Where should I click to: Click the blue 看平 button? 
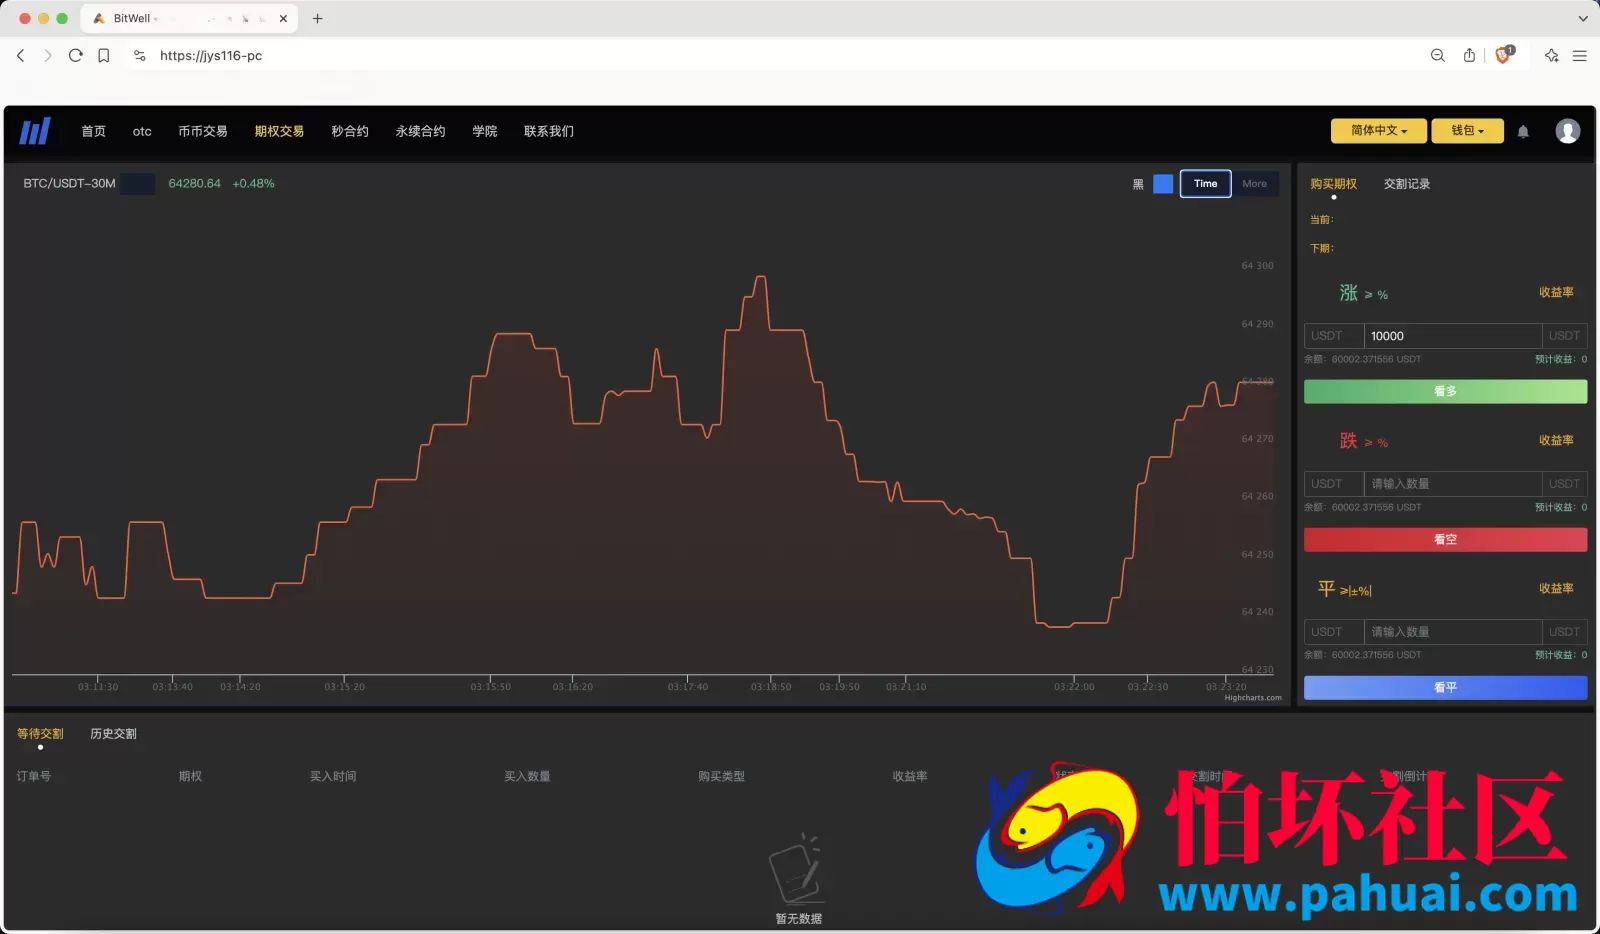(x=1445, y=688)
